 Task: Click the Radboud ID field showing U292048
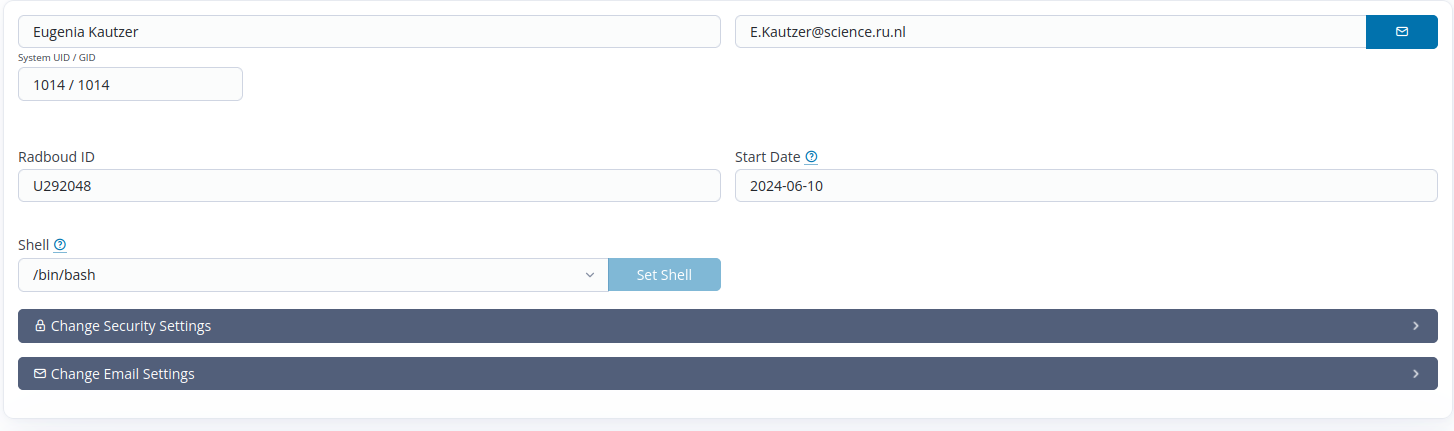[x=369, y=186]
